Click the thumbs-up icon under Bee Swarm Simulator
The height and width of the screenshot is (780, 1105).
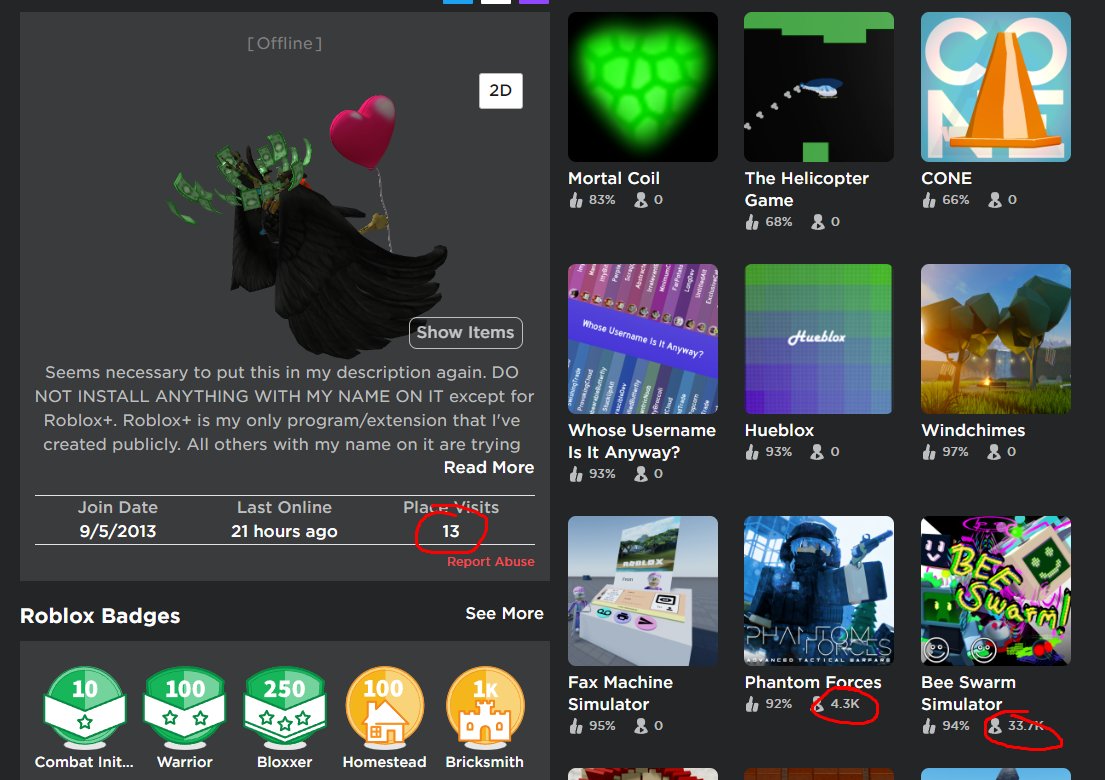pyautogui.click(x=929, y=726)
